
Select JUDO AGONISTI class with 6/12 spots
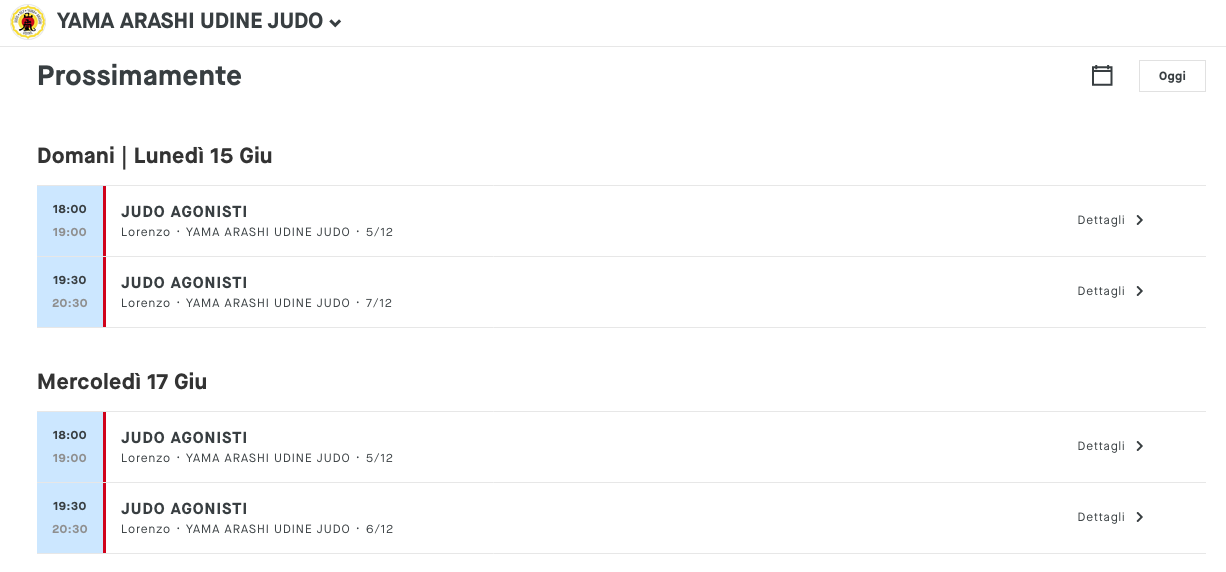184,509
